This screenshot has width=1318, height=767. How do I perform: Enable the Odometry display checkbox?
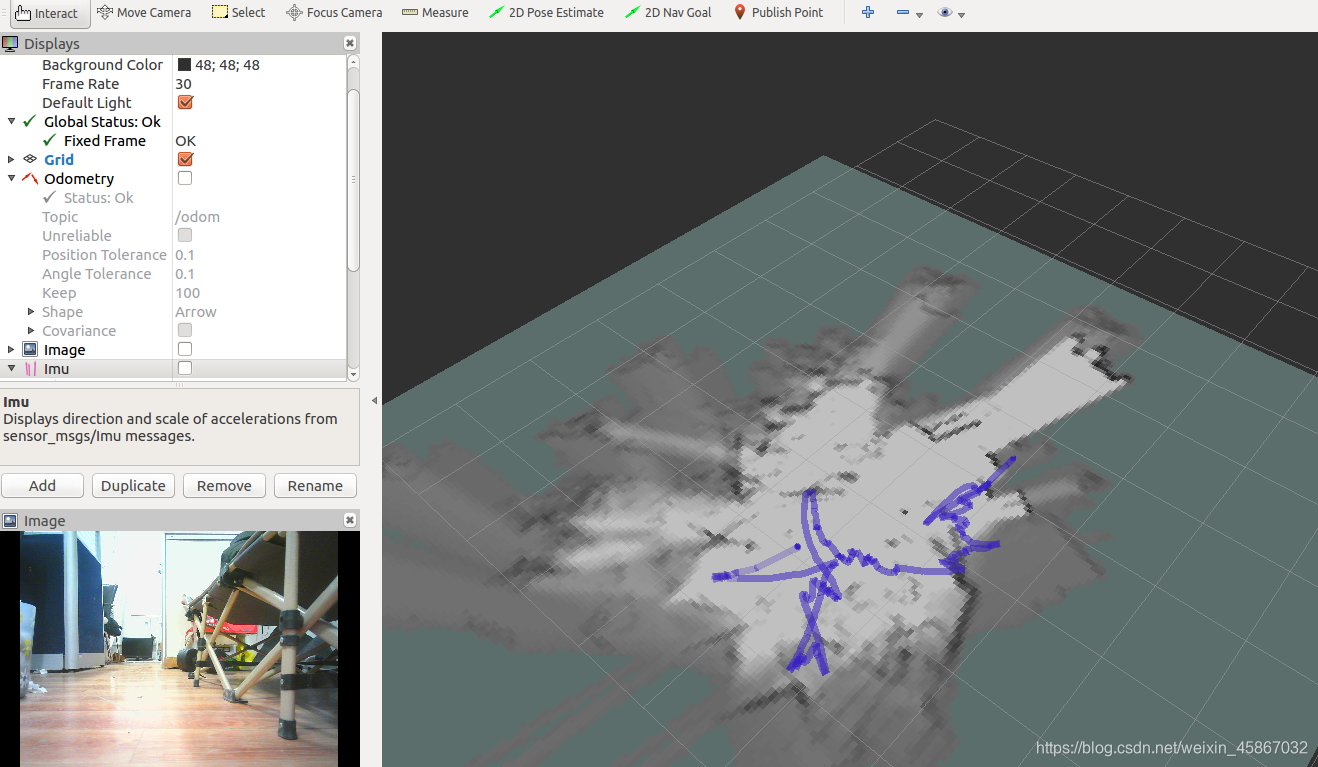click(x=185, y=178)
